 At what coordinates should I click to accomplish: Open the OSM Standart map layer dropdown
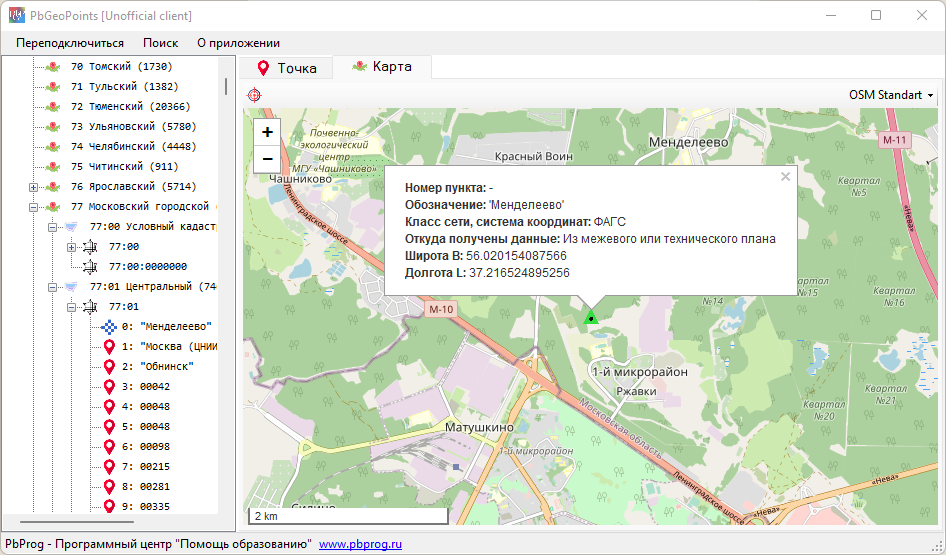pyautogui.click(x=891, y=95)
